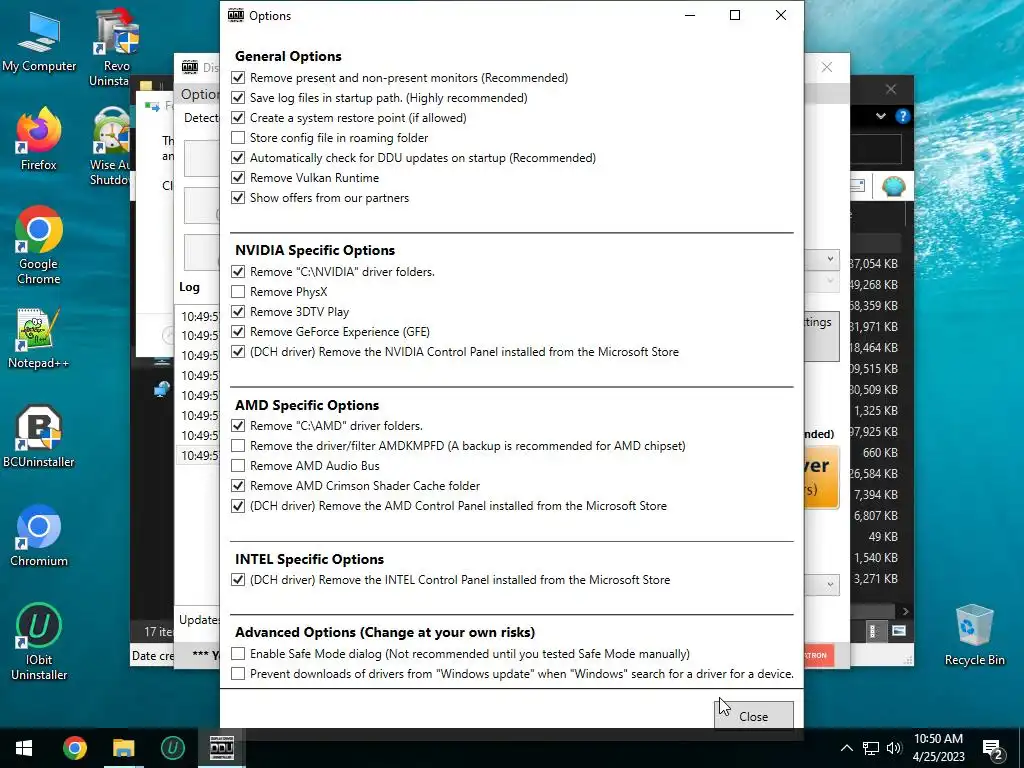Switch to large icons view in file window
Viewport: 1024px width, 768px height.
899,631
